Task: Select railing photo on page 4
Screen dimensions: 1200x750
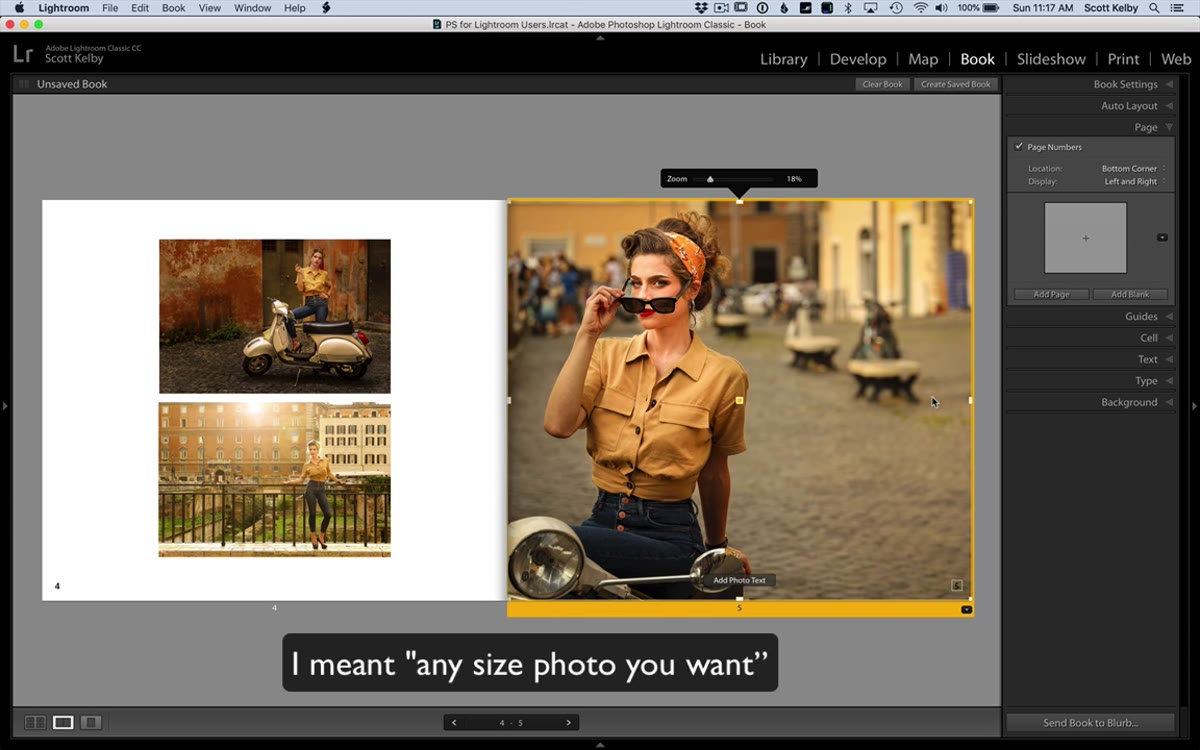Action: click(x=275, y=480)
